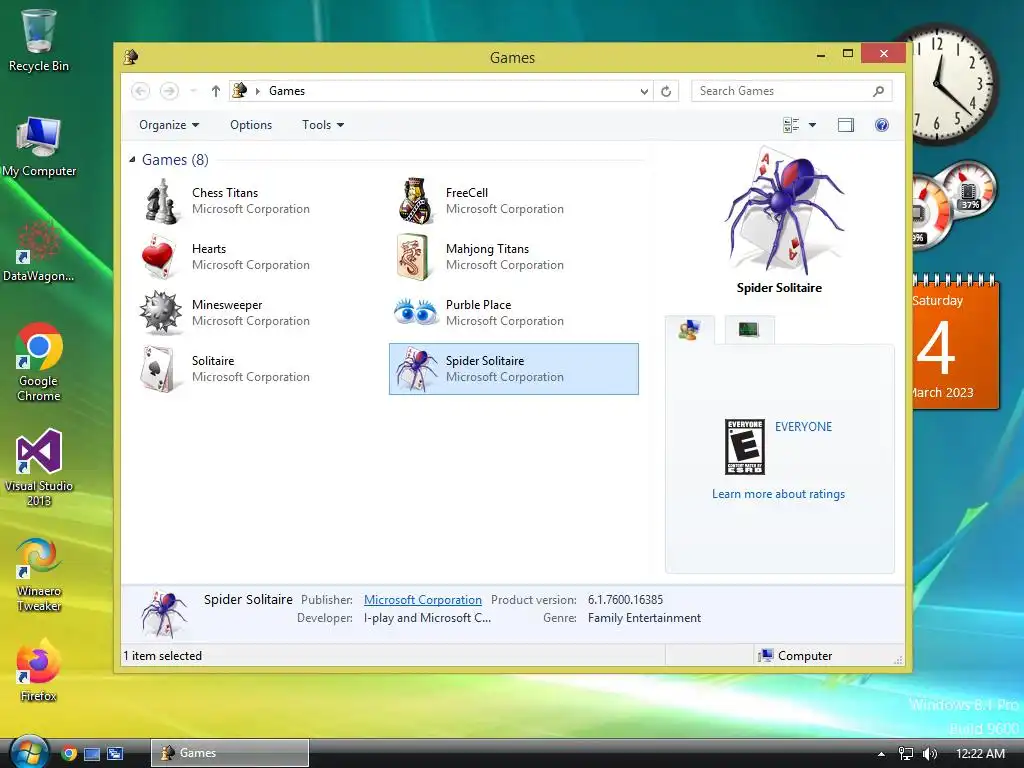Click the taskbar clock 12:22 AM

tap(980, 753)
